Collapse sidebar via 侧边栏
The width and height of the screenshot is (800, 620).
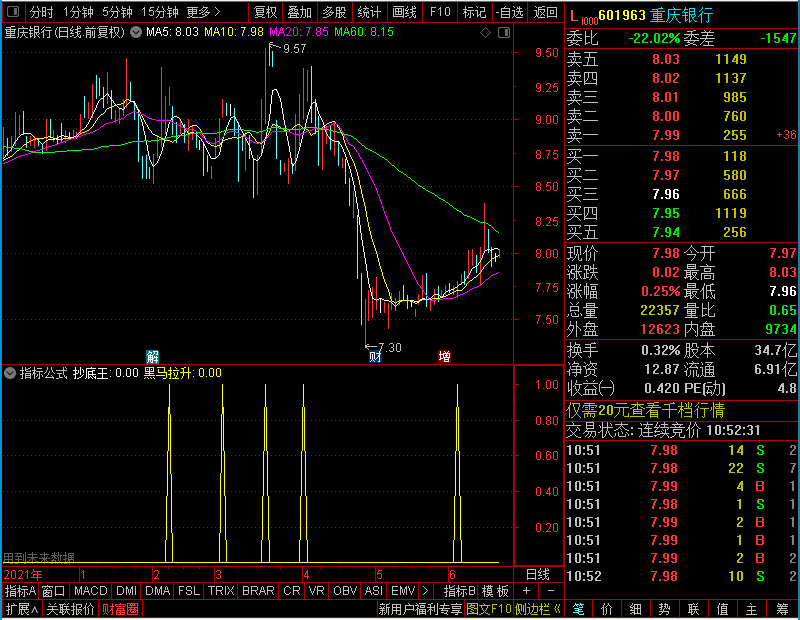point(538,609)
